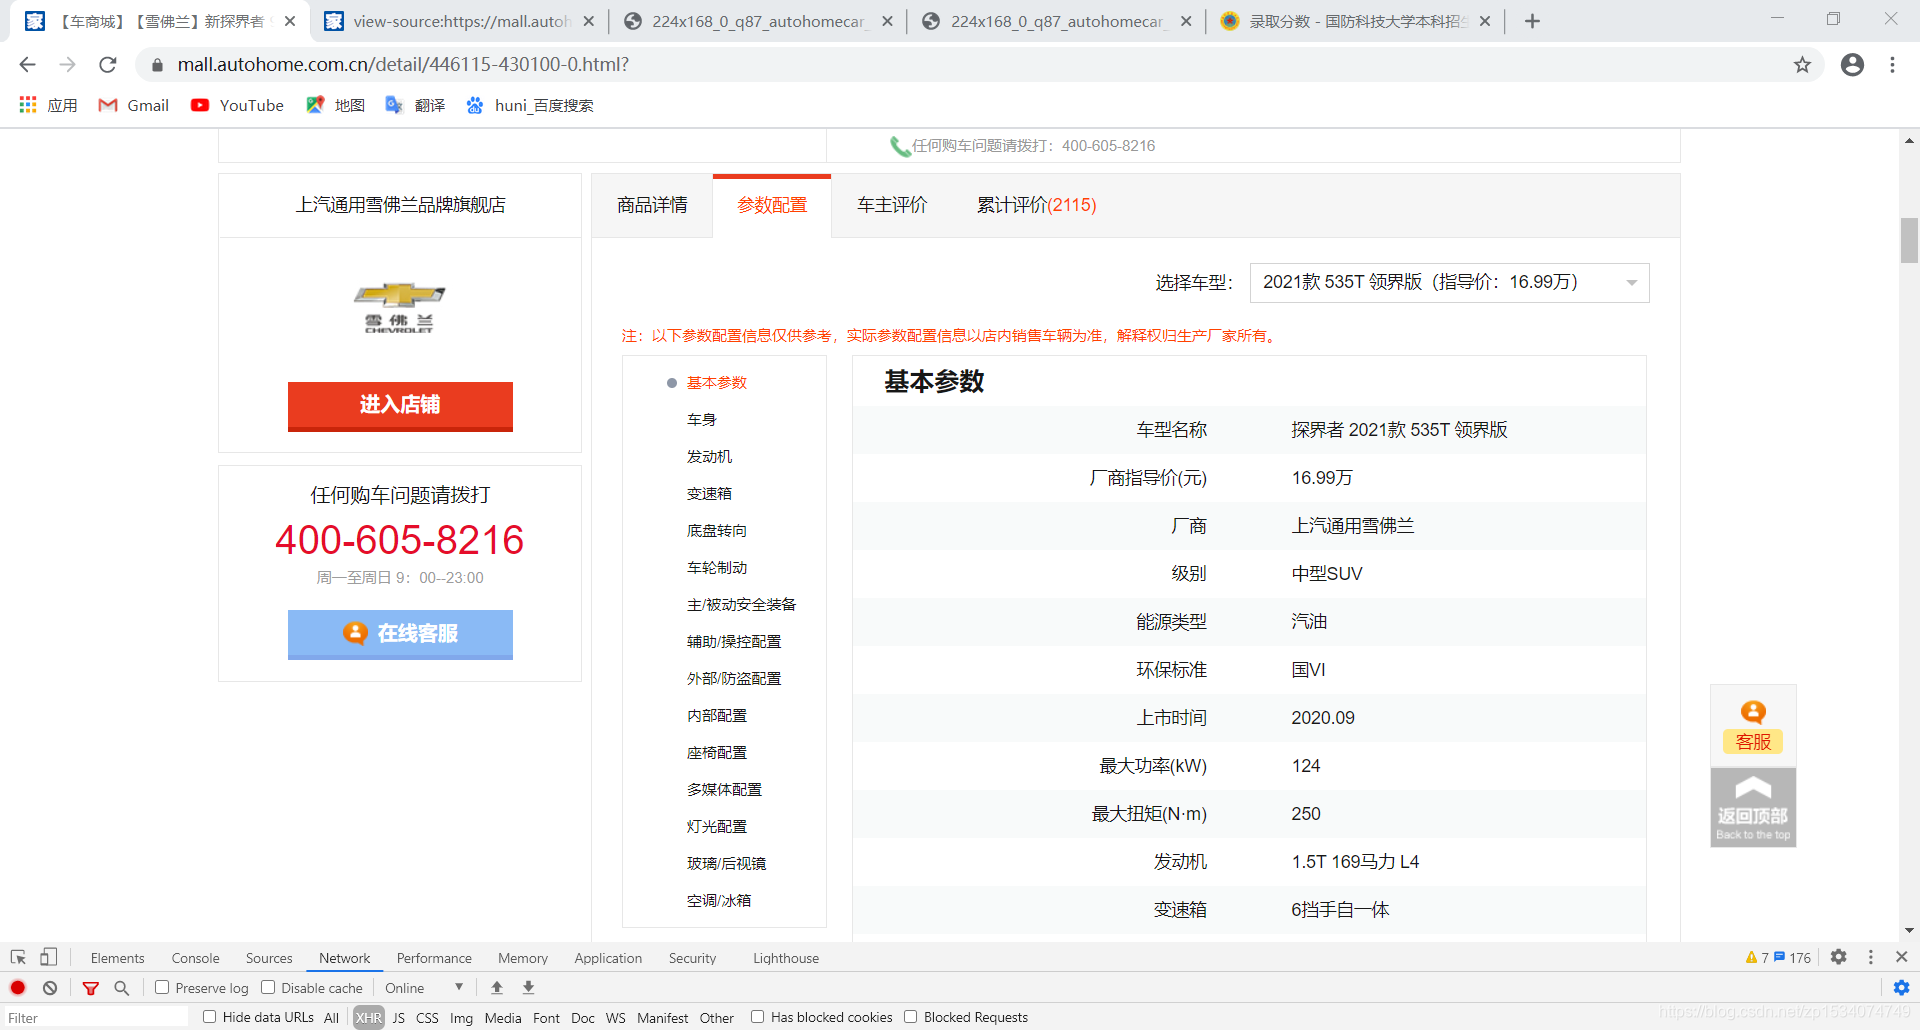The width and height of the screenshot is (1920, 1030).
Task: Open Translate bookmark 翻译
Action: point(415,105)
